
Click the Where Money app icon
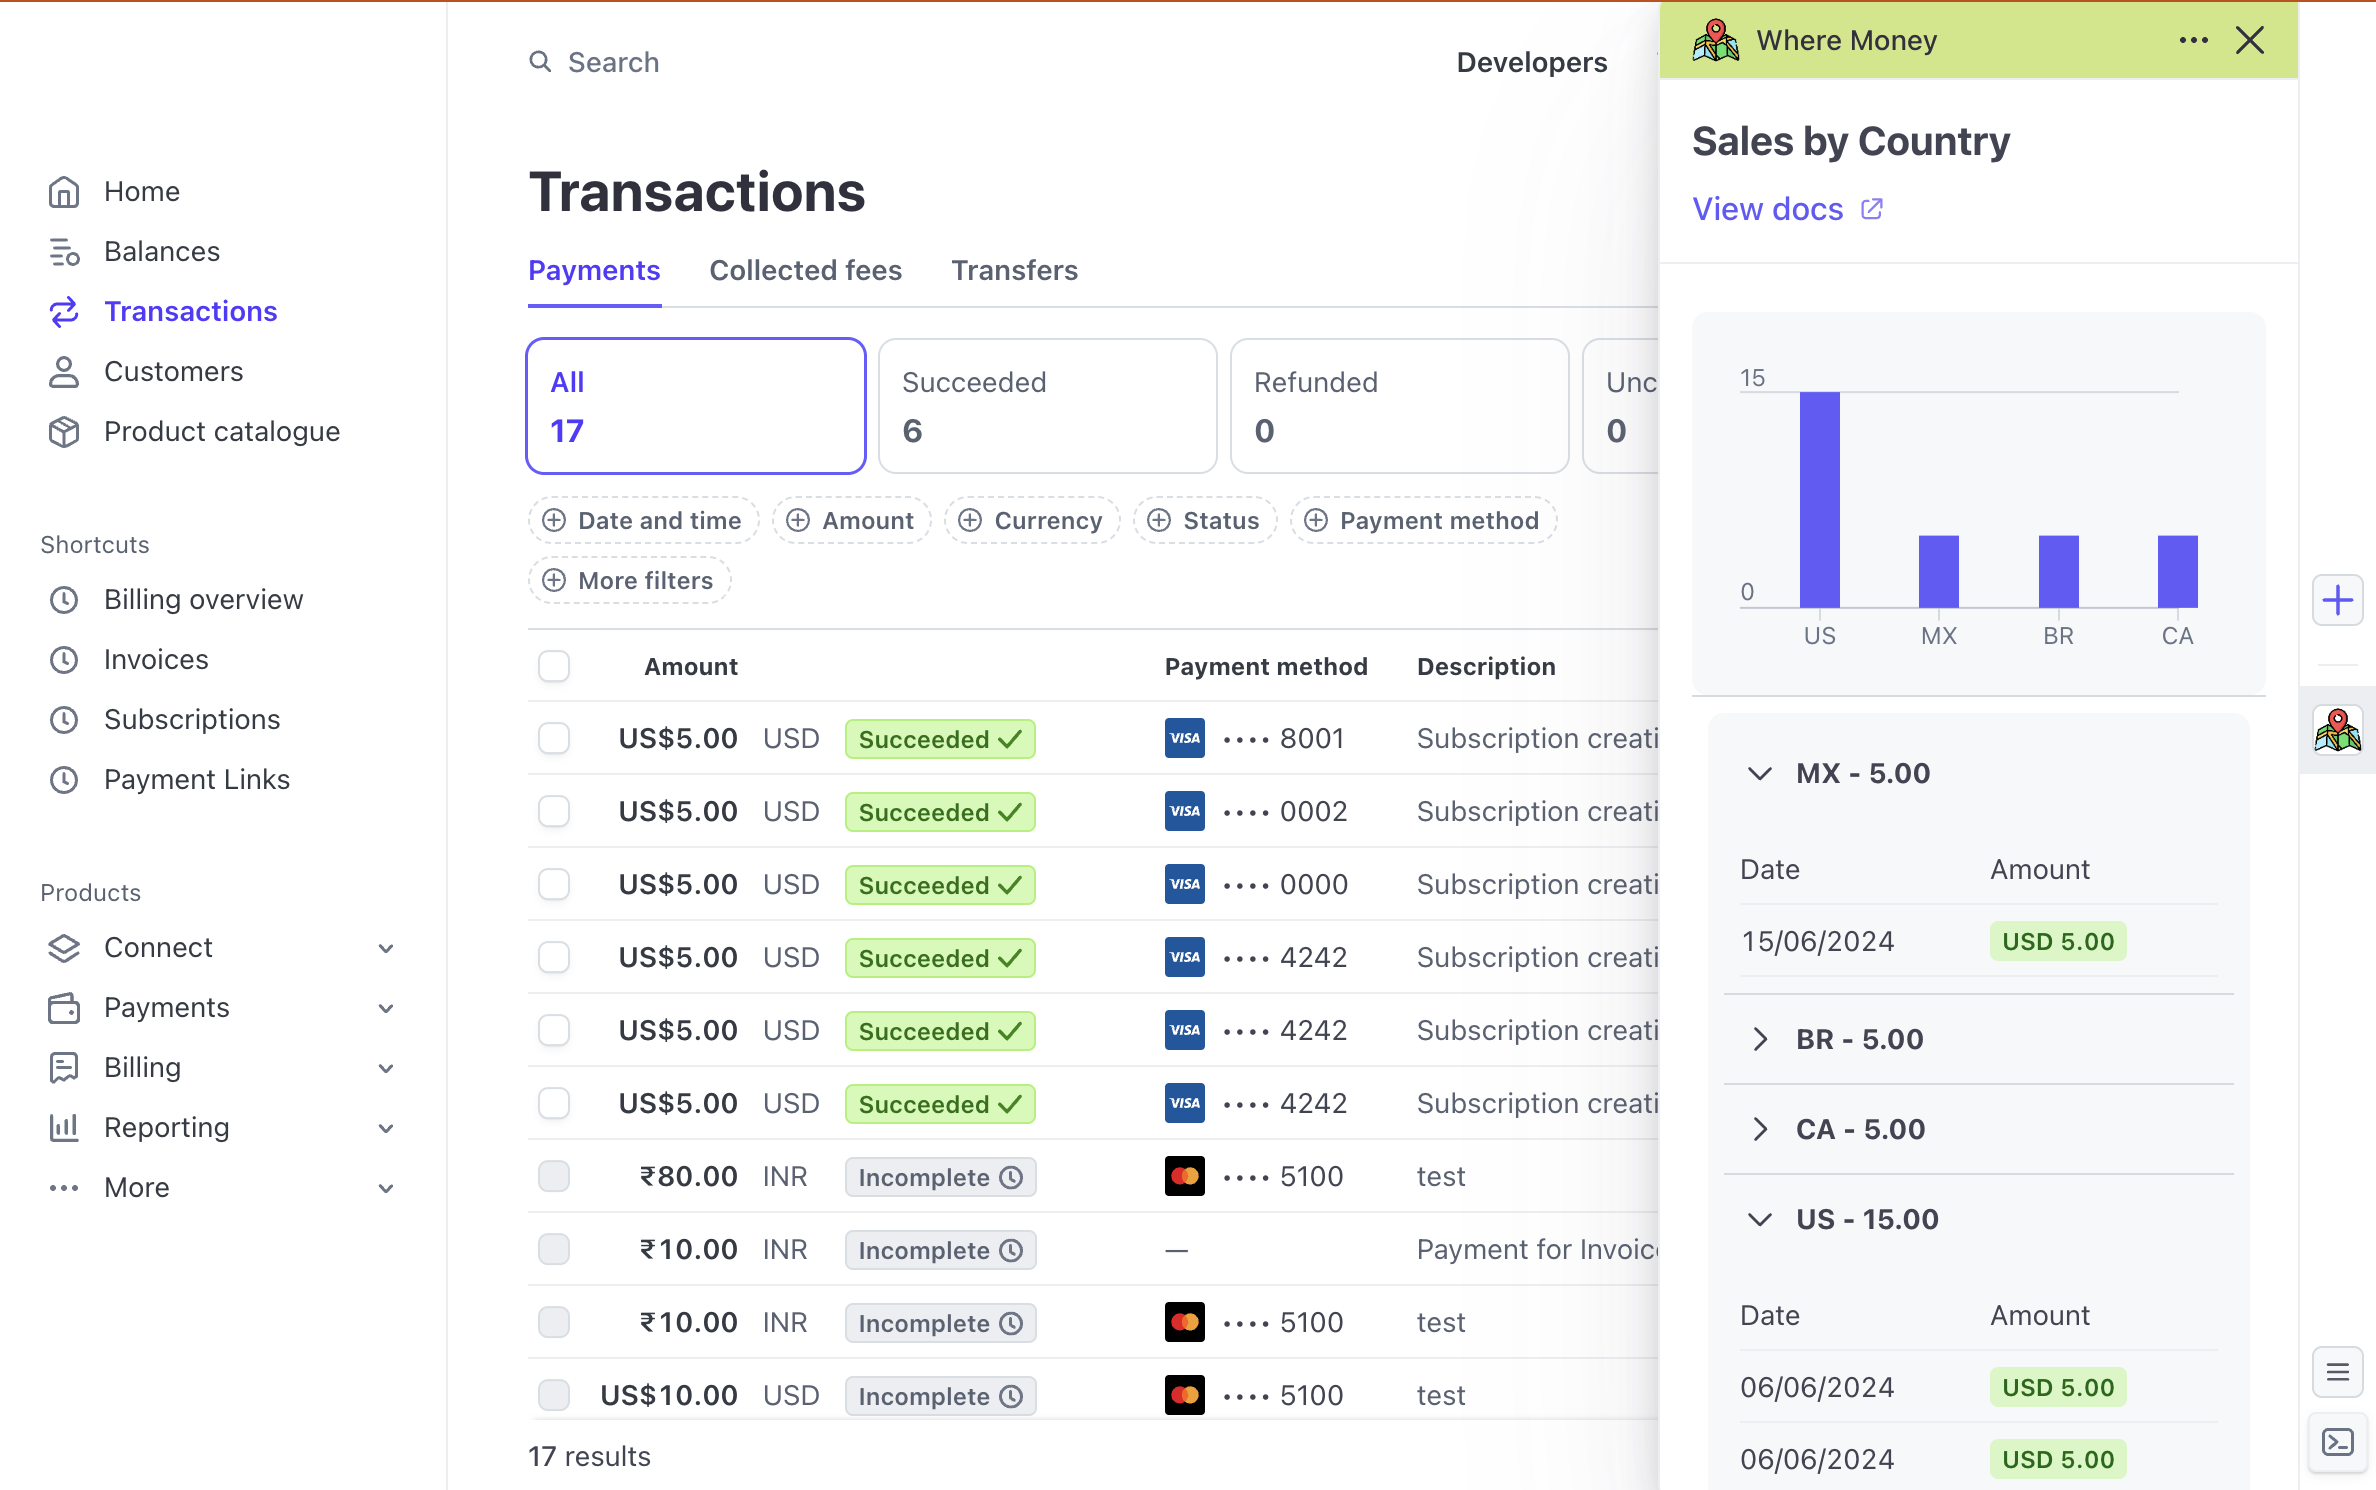pos(2338,728)
